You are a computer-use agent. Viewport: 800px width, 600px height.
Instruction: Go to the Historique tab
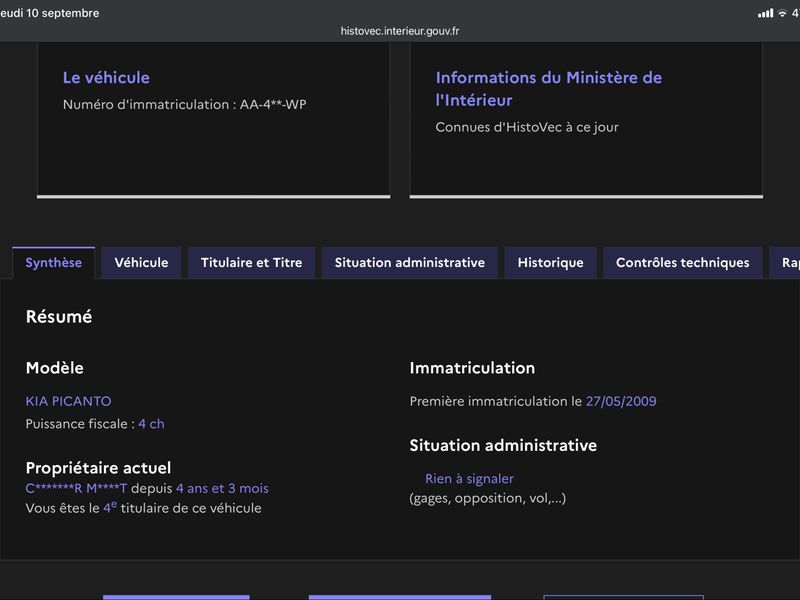[551, 263]
